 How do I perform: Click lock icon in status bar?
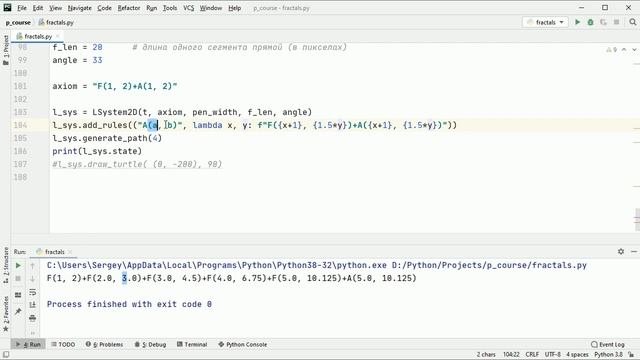coord(631,355)
